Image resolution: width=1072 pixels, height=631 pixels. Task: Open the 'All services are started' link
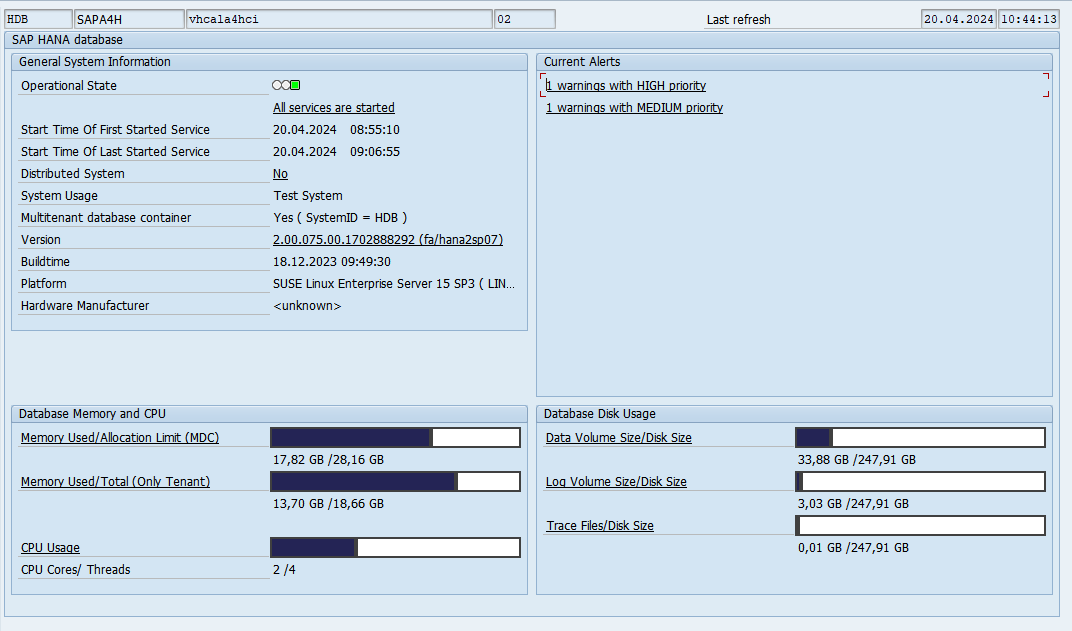pos(334,107)
